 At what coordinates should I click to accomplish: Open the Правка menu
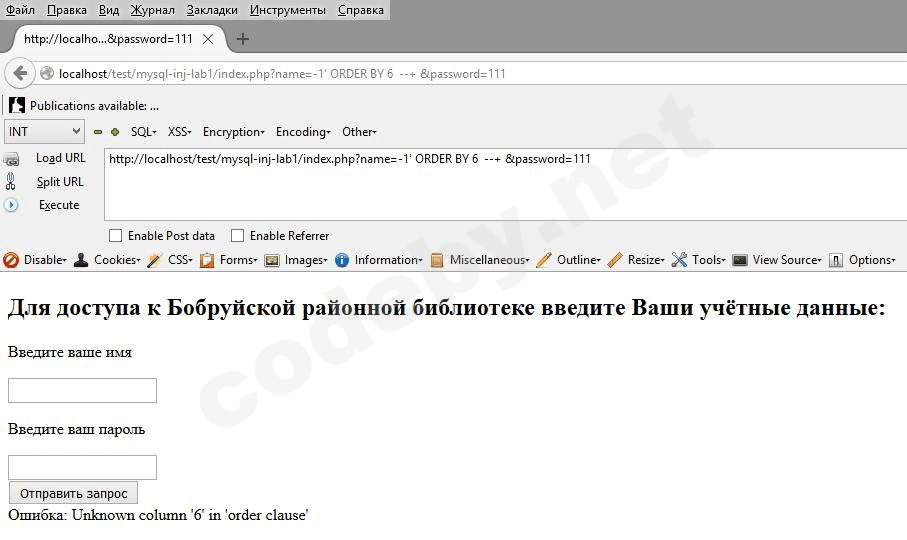pos(67,10)
